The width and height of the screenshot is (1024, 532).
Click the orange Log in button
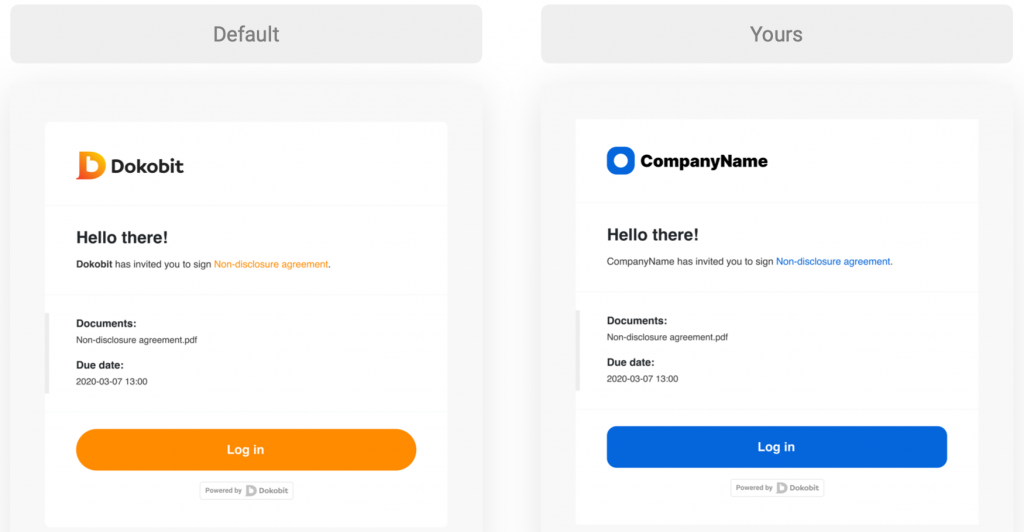246,450
